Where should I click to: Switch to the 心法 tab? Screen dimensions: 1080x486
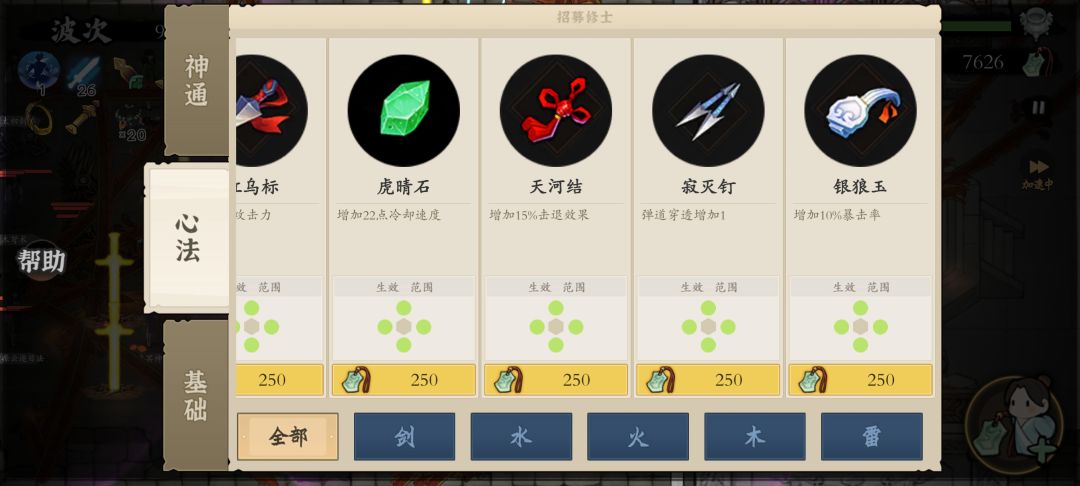pyautogui.click(x=187, y=237)
